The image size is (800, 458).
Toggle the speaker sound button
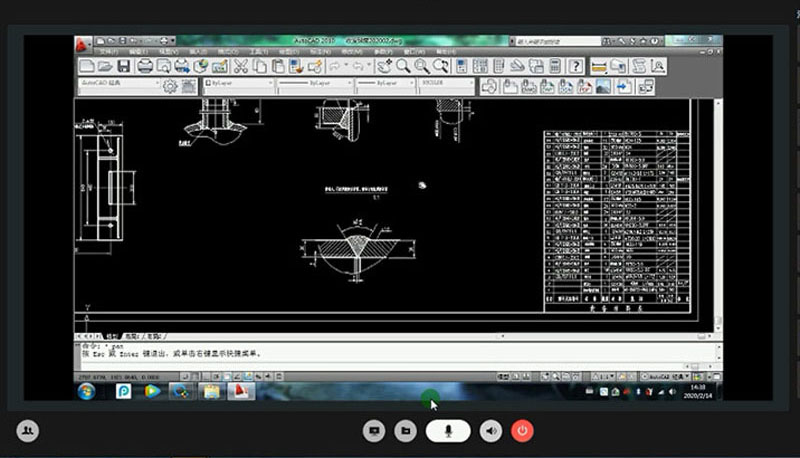[490, 430]
